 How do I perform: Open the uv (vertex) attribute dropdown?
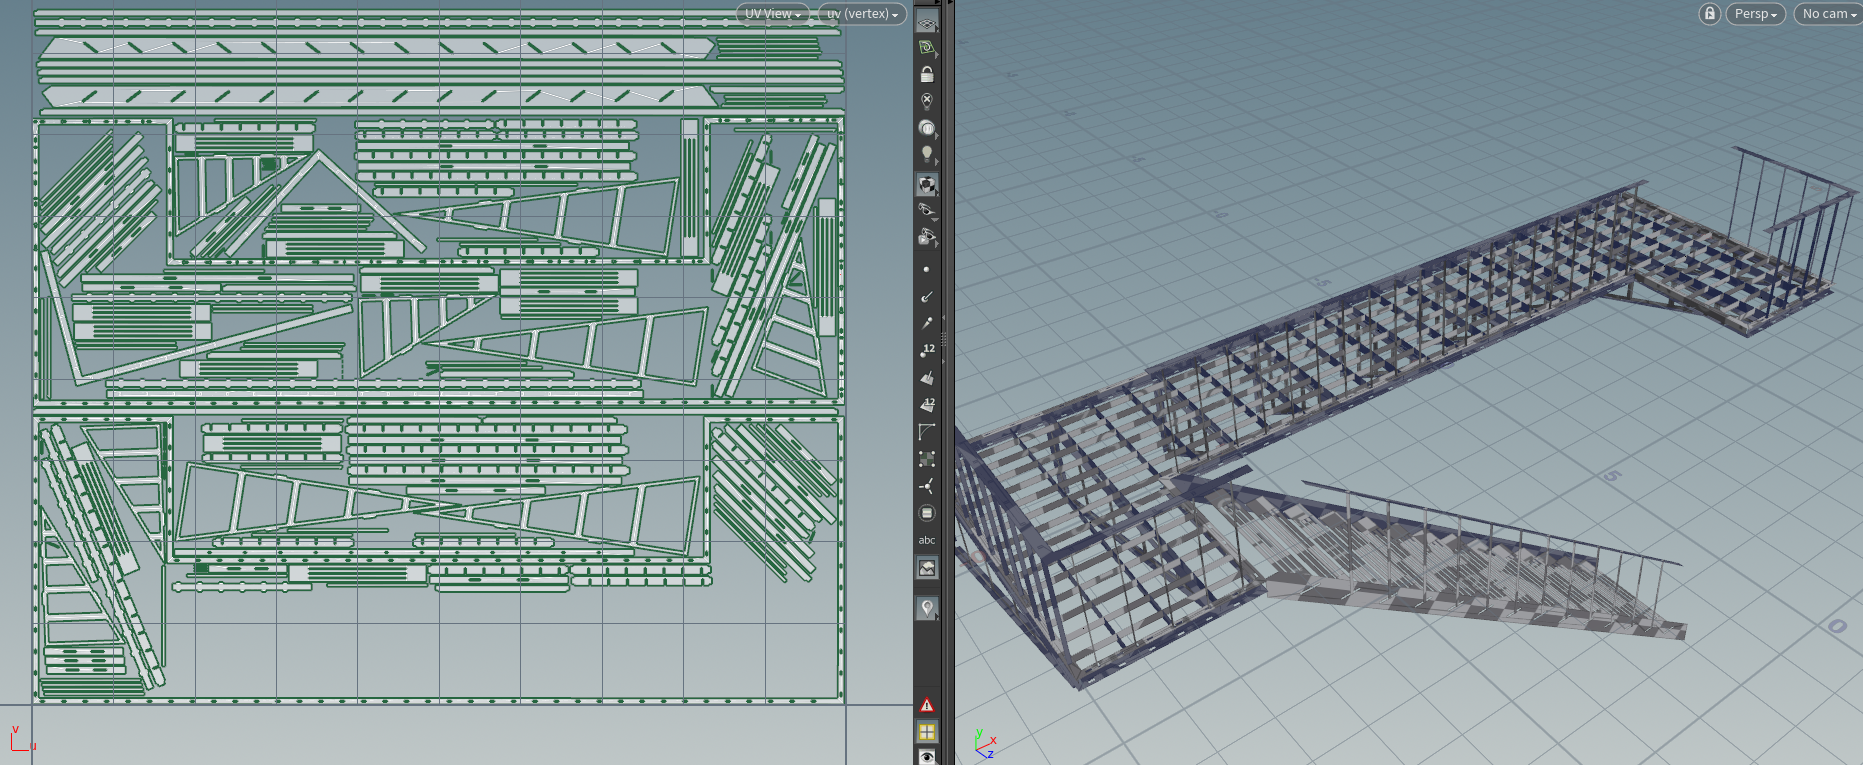[862, 14]
